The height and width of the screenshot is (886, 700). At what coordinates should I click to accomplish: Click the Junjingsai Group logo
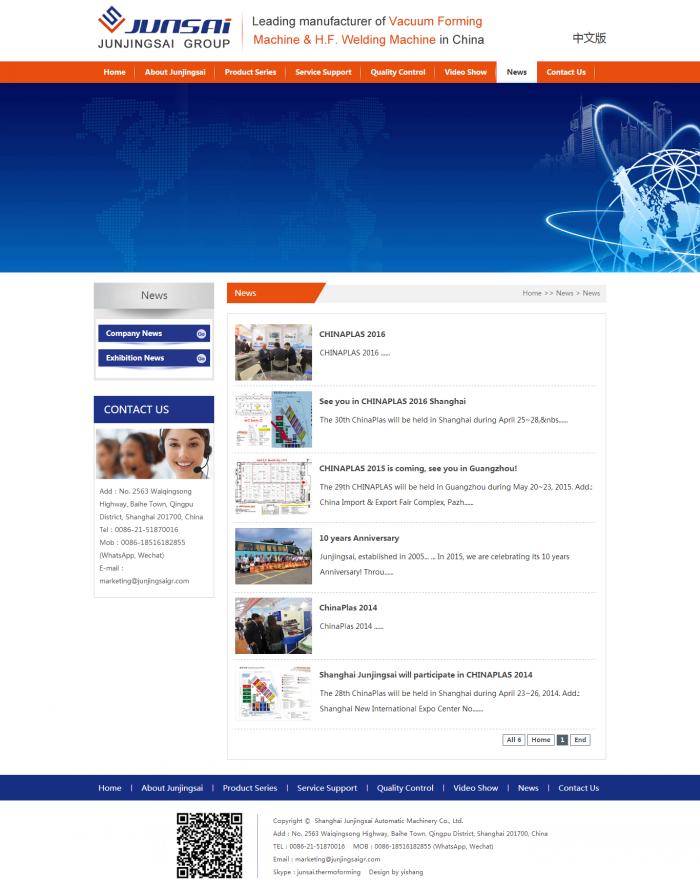tap(165, 28)
